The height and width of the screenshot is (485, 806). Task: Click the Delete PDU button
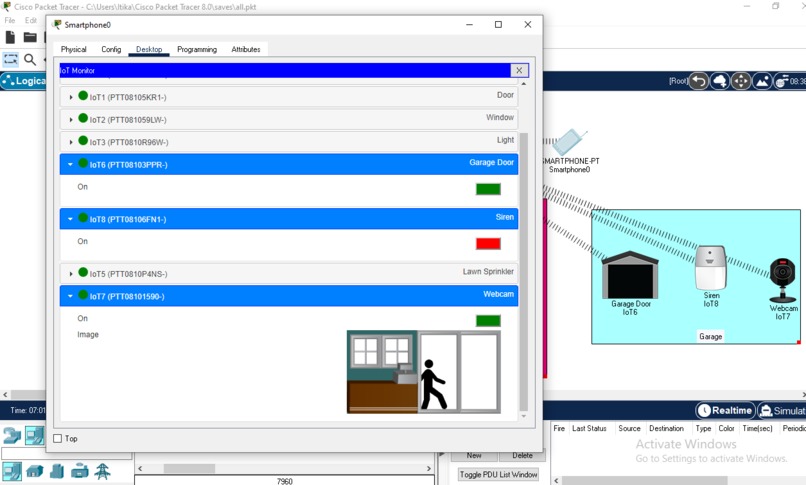[522, 455]
